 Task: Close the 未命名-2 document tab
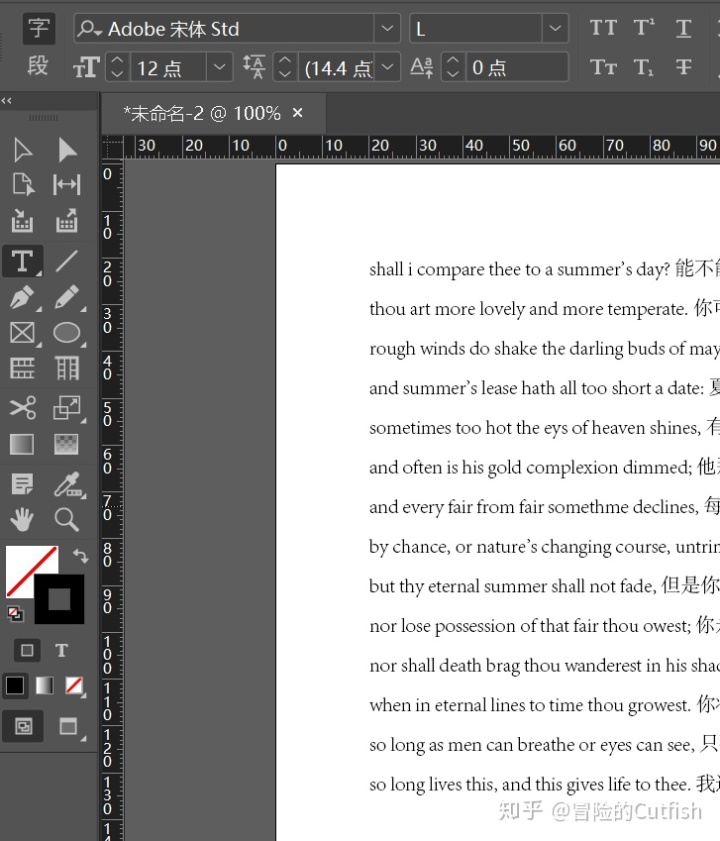pyautogui.click(x=298, y=113)
